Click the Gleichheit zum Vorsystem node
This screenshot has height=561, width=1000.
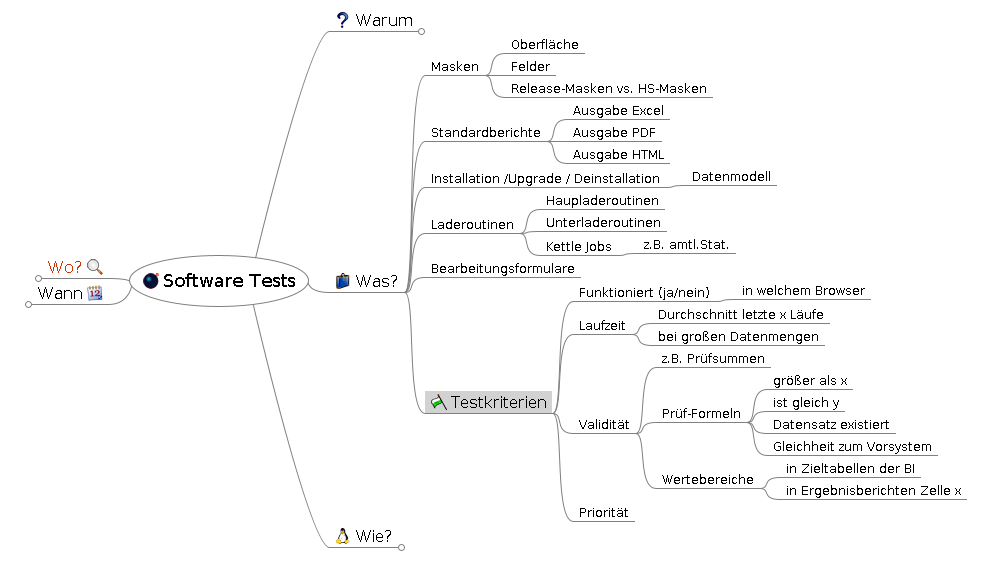(x=852, y=447)
